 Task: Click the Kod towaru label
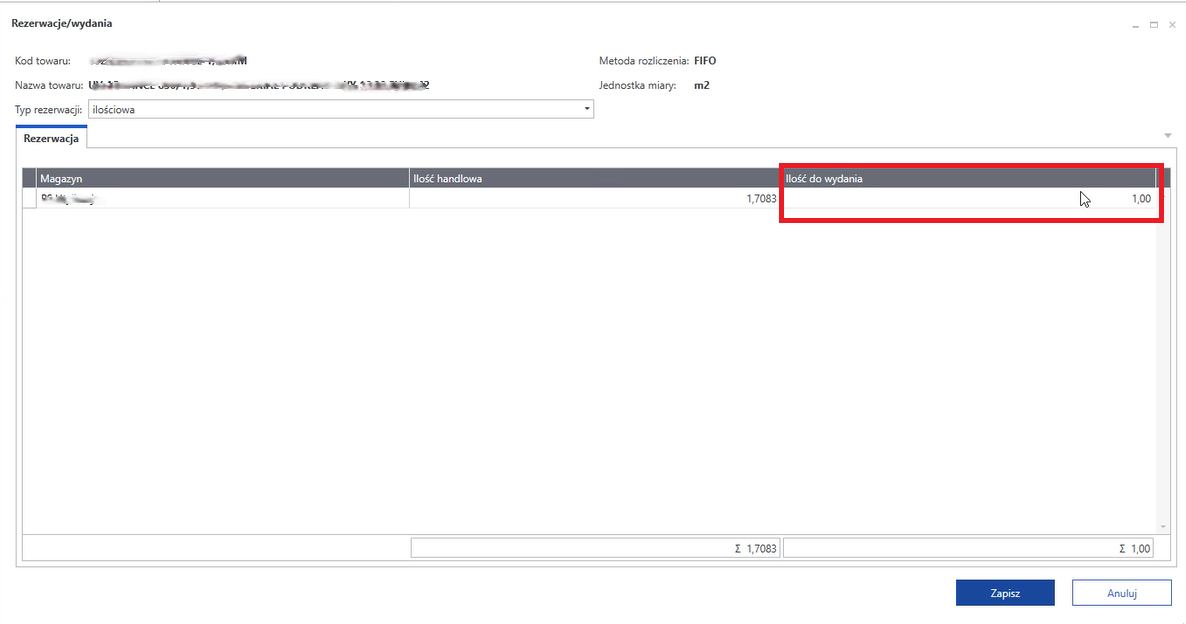click(42, 61)
